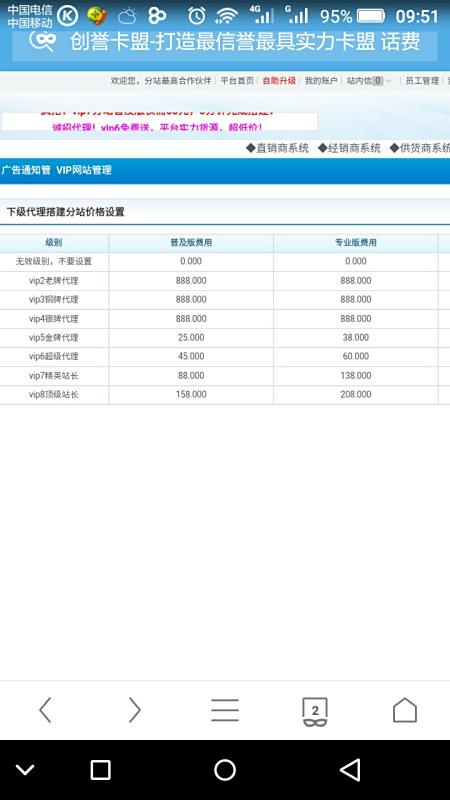Image resolution: width=450 pixels, height=800 pixels.
Task: Click the 专业版费用 column header
Action: pyautogui.click(x=356, y=243)
